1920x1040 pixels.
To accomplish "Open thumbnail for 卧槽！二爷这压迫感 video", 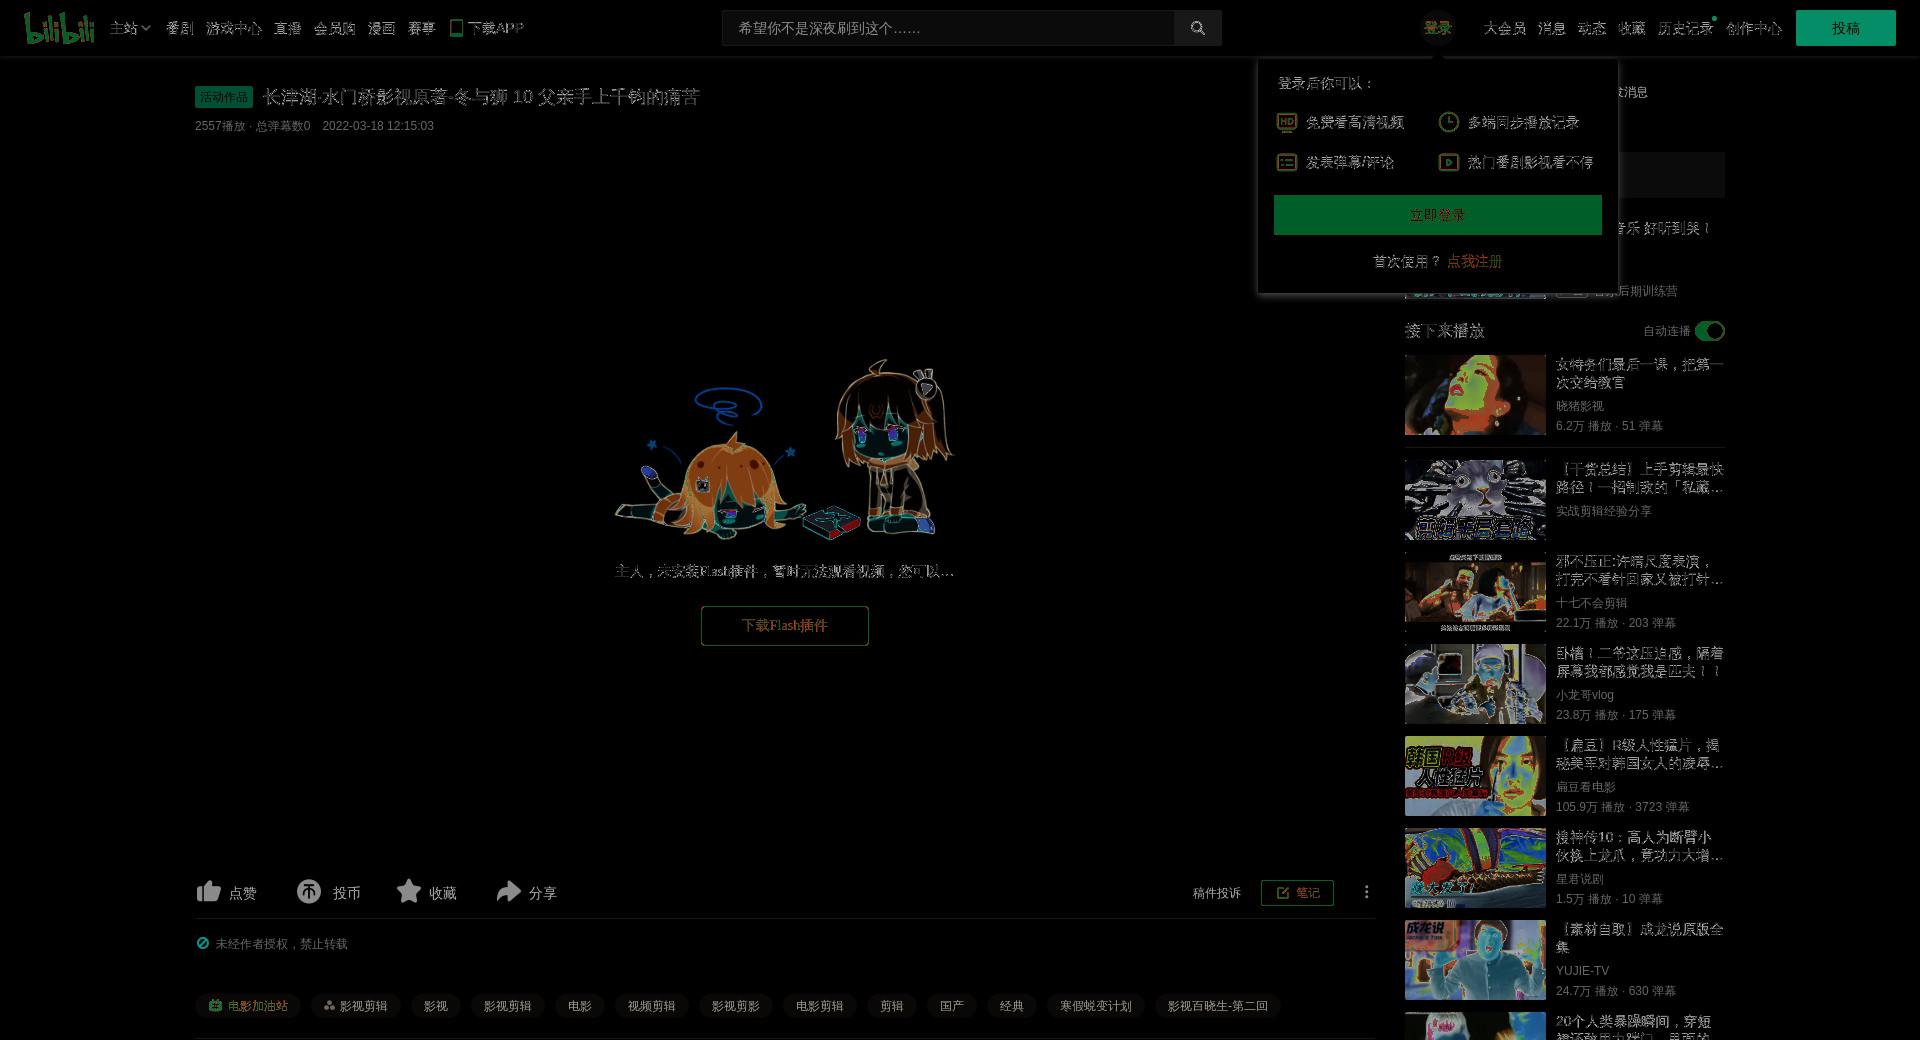I will click(x=1475, y=684).
